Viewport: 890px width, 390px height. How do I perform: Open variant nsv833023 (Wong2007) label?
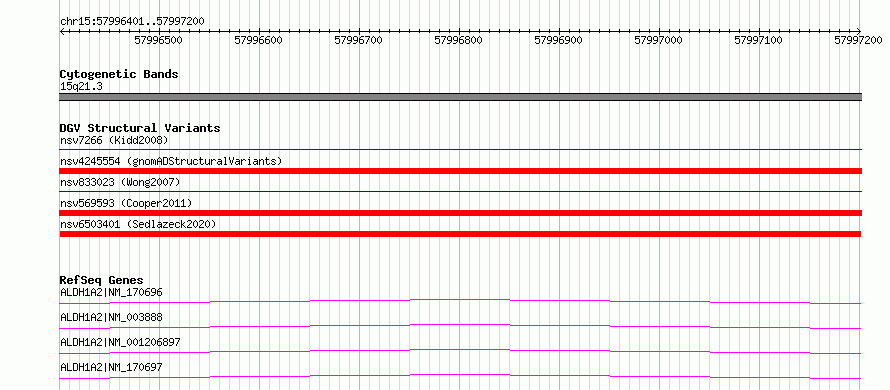pyautogui.click(x=120, y=182)
